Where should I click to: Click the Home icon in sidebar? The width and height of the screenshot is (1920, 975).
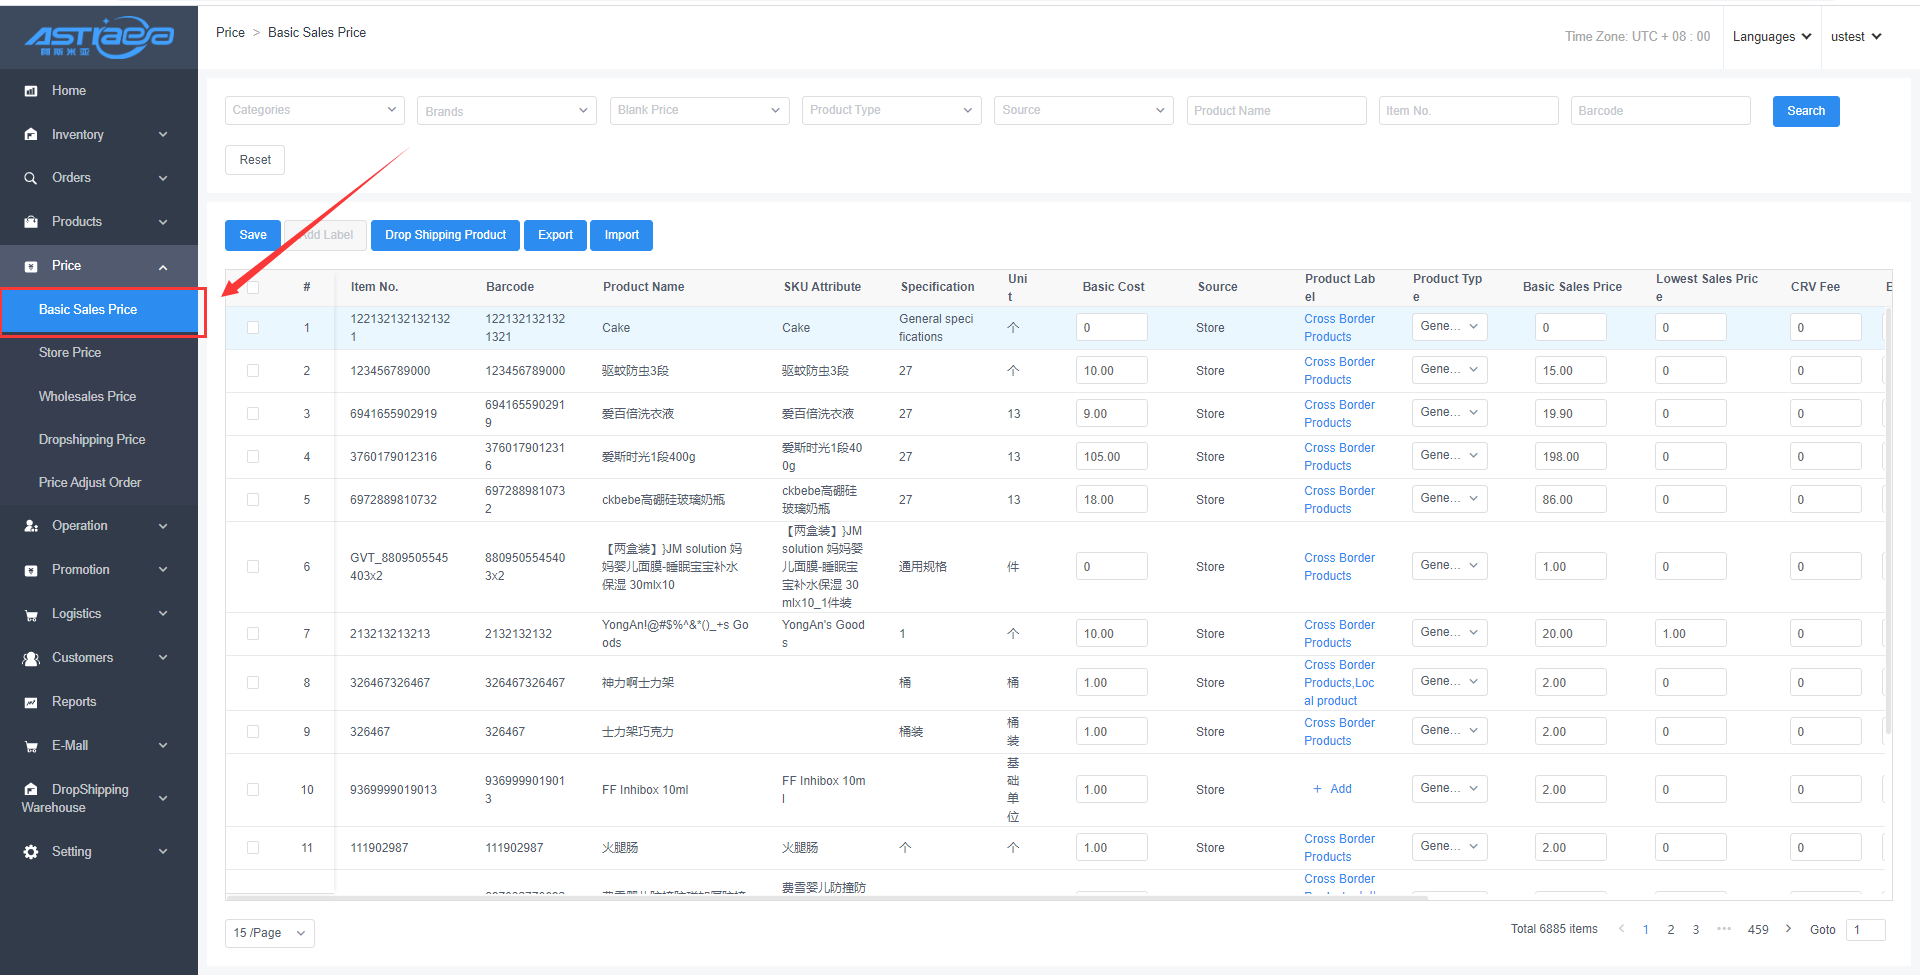[x=31, y=91]
